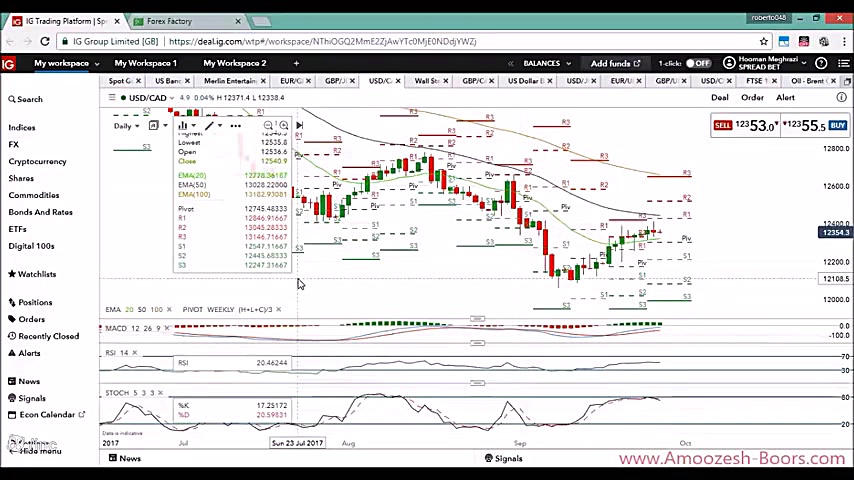Switch to My Workspace 2
Viewport: 854px width, 480px height.
coord(235,63)
